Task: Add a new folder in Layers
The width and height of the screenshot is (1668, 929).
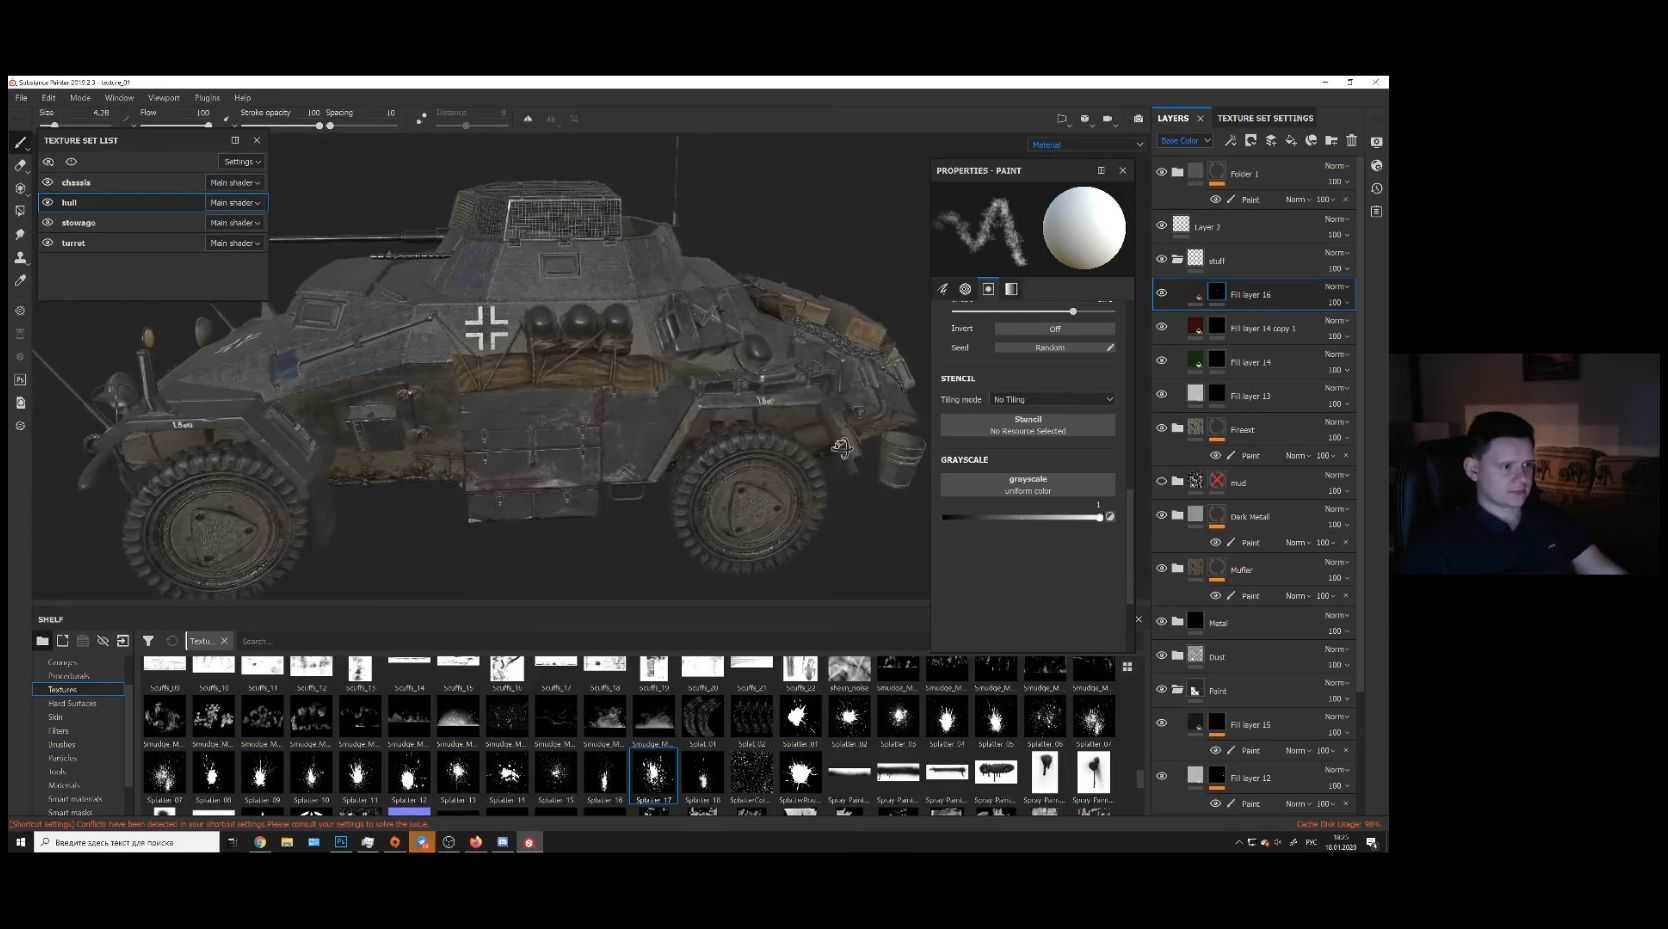Action: pos(1331,141)
